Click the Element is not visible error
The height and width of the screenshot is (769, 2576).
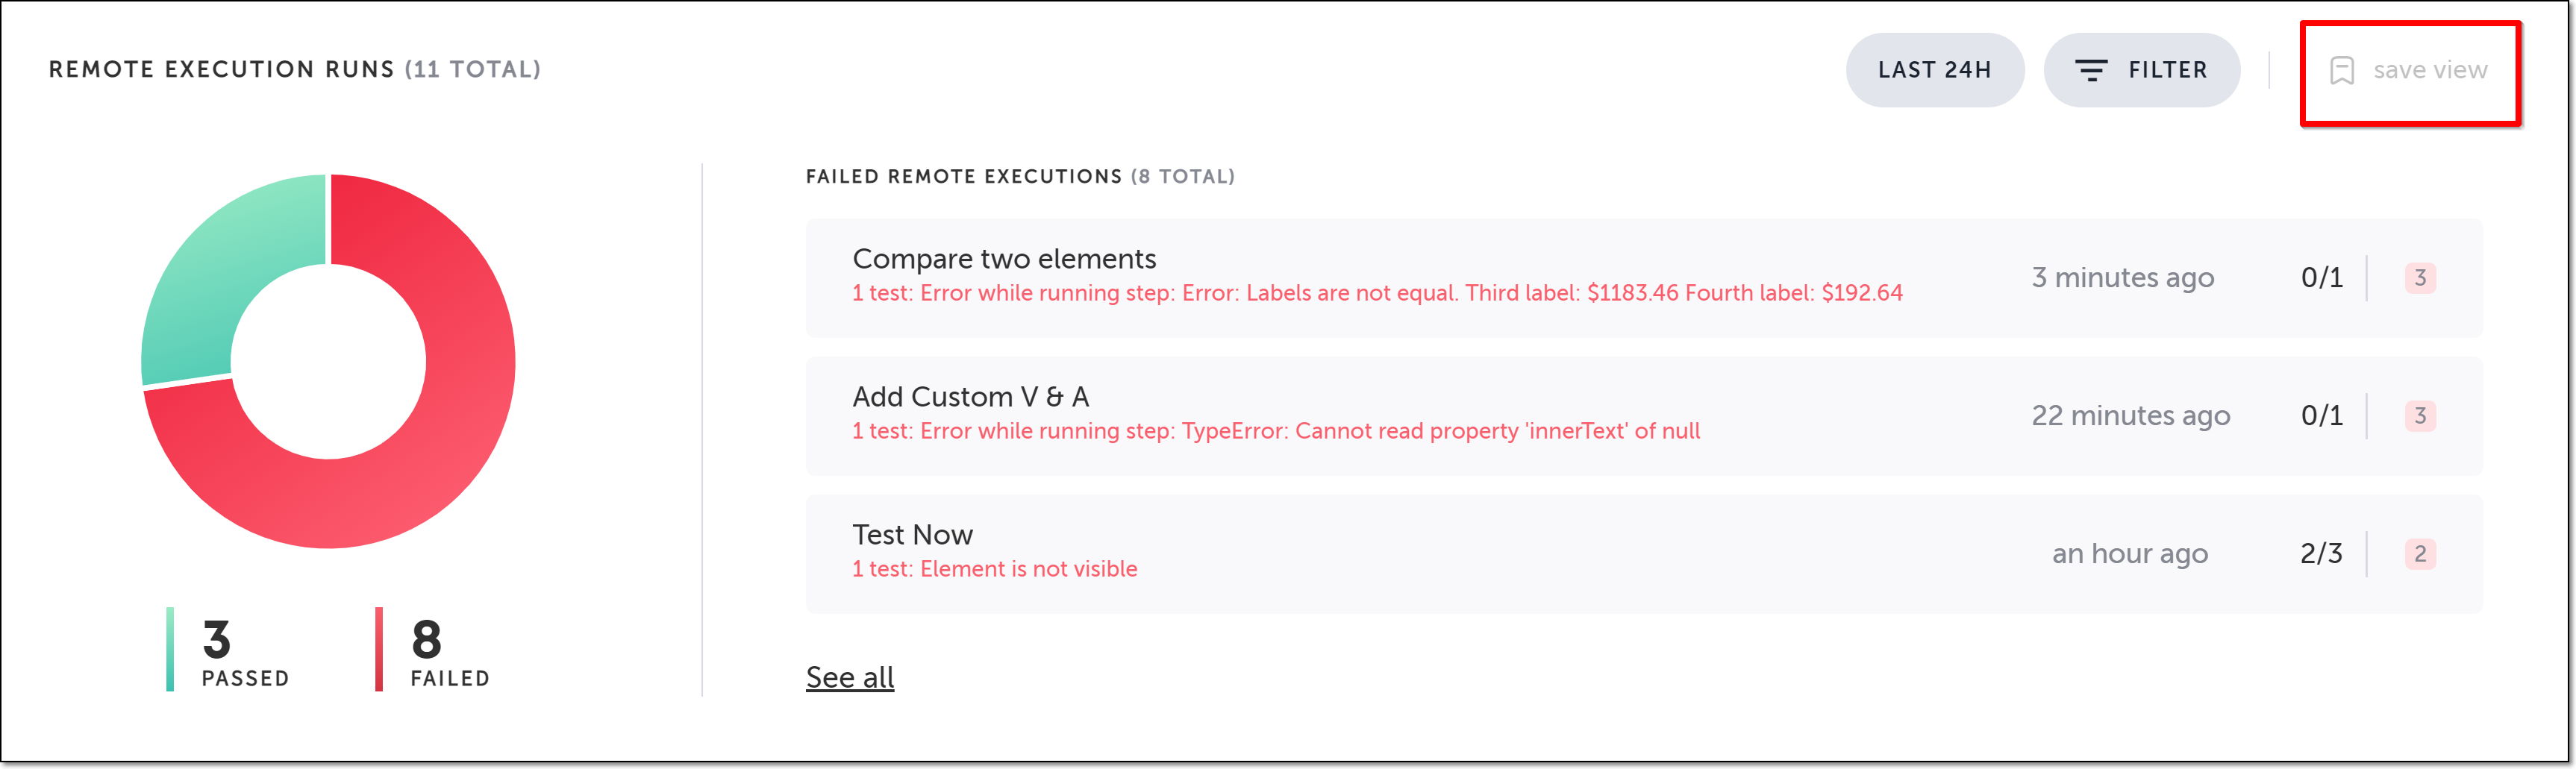point(994,569)
